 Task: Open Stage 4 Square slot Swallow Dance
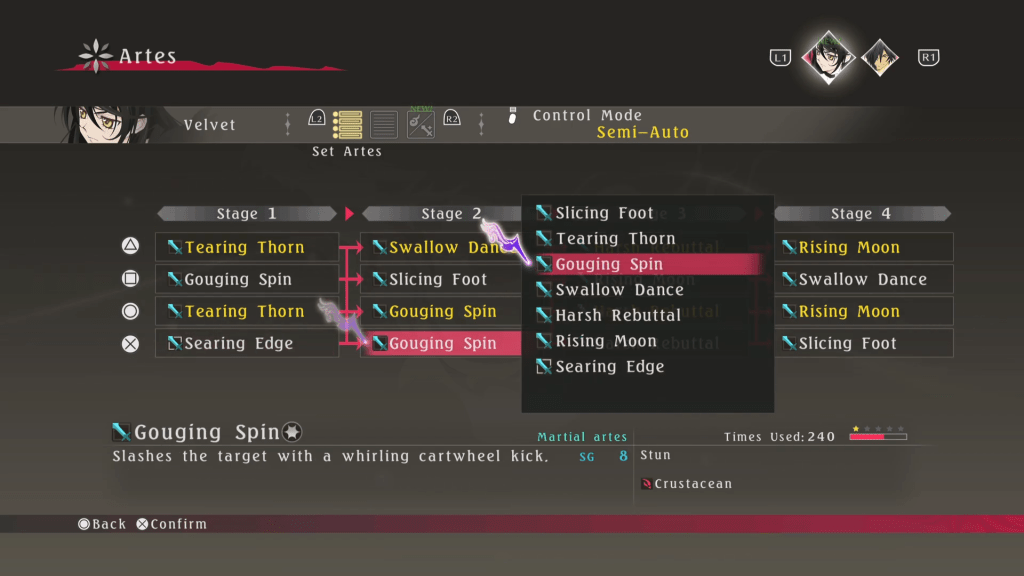(x=864, y=279)
